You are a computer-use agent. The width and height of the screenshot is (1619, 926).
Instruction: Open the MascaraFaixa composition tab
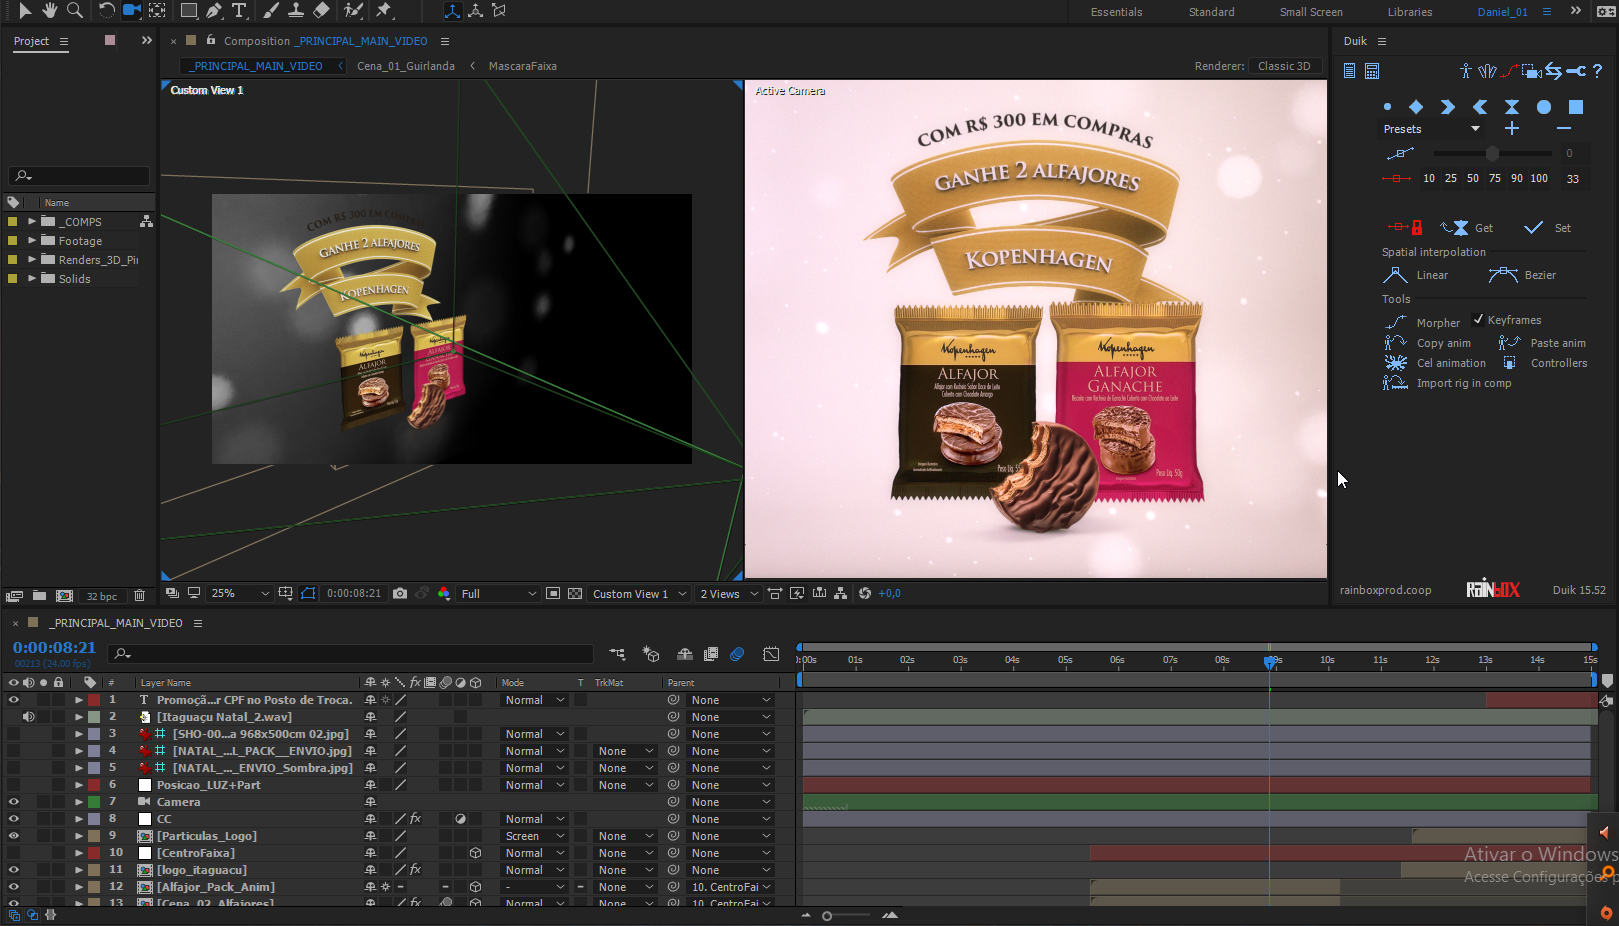522,66
